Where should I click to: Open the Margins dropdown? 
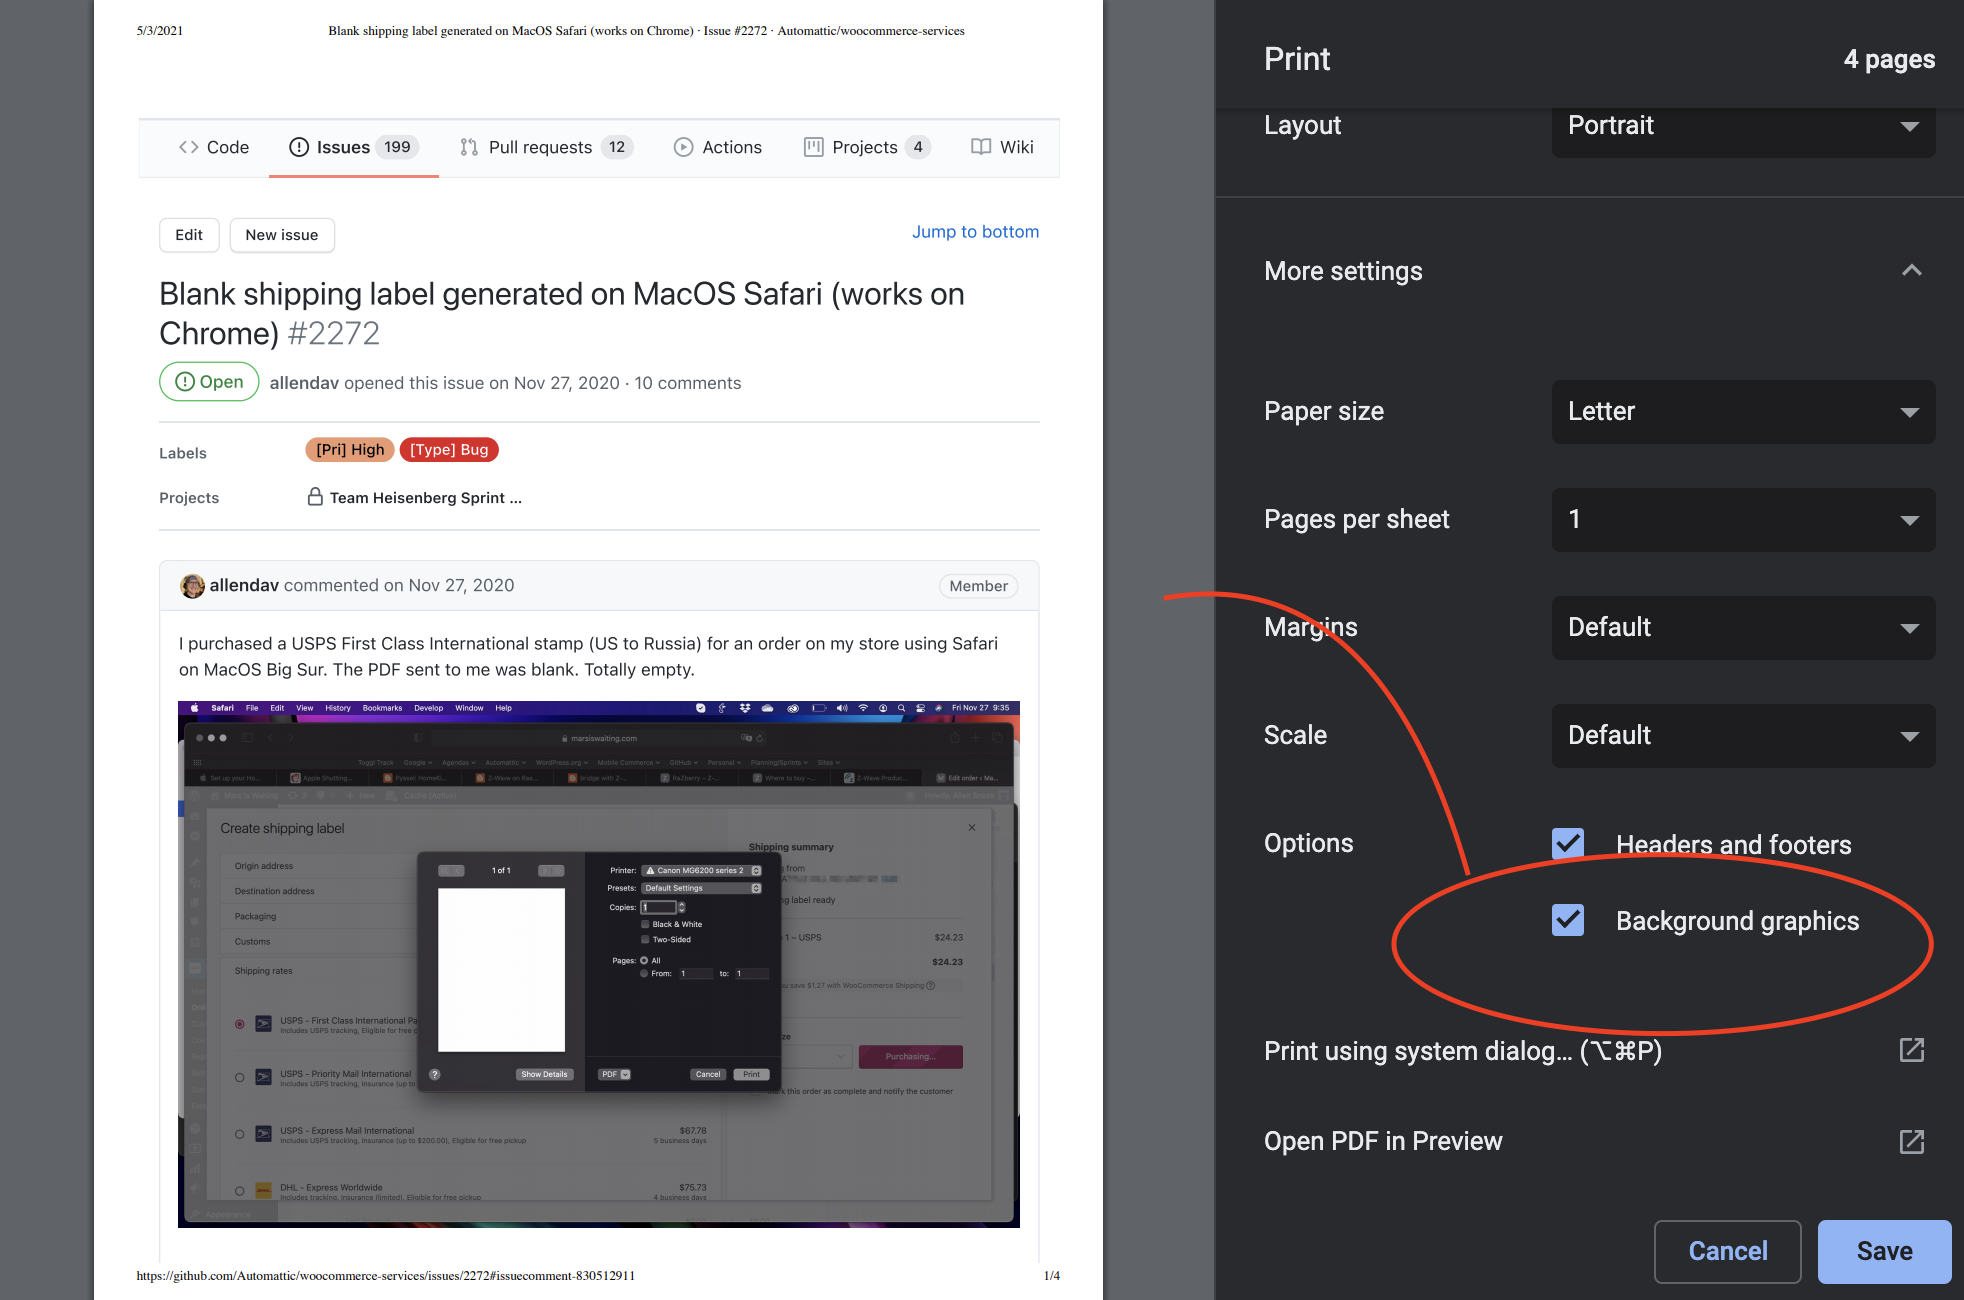click(x=1743, y=627)
